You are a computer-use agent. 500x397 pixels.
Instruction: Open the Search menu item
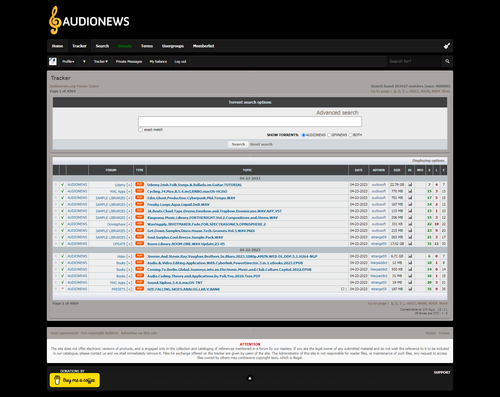pos(102,46)
